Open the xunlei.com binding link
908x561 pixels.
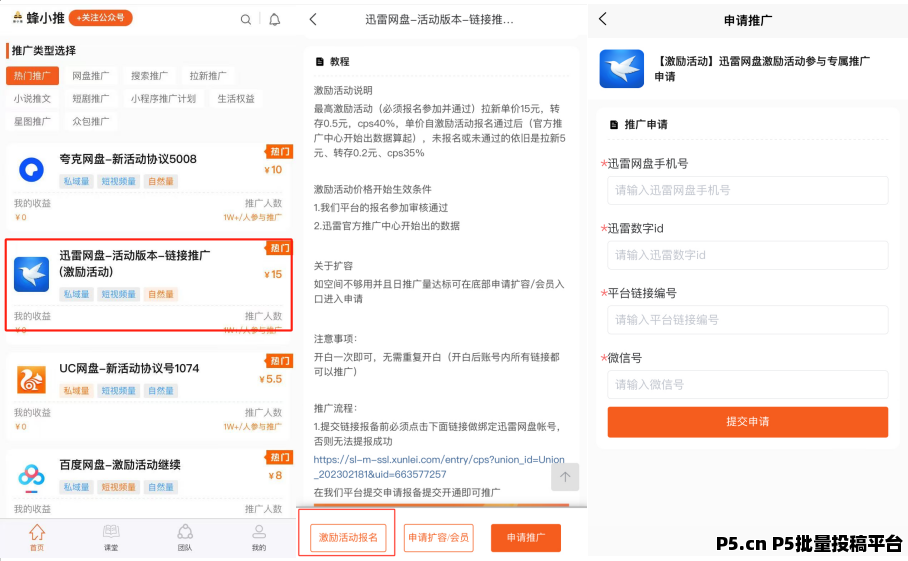(439, 467)
